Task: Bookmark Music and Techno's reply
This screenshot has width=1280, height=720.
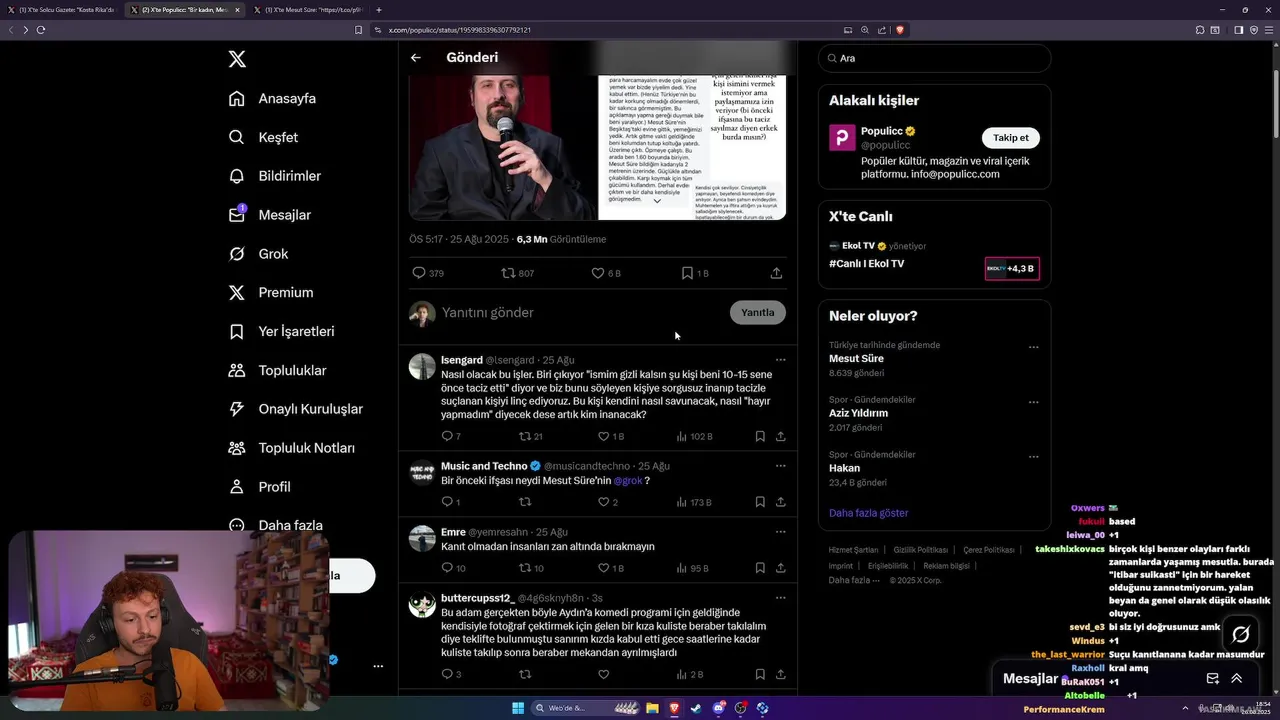Action: coord(760,502)
